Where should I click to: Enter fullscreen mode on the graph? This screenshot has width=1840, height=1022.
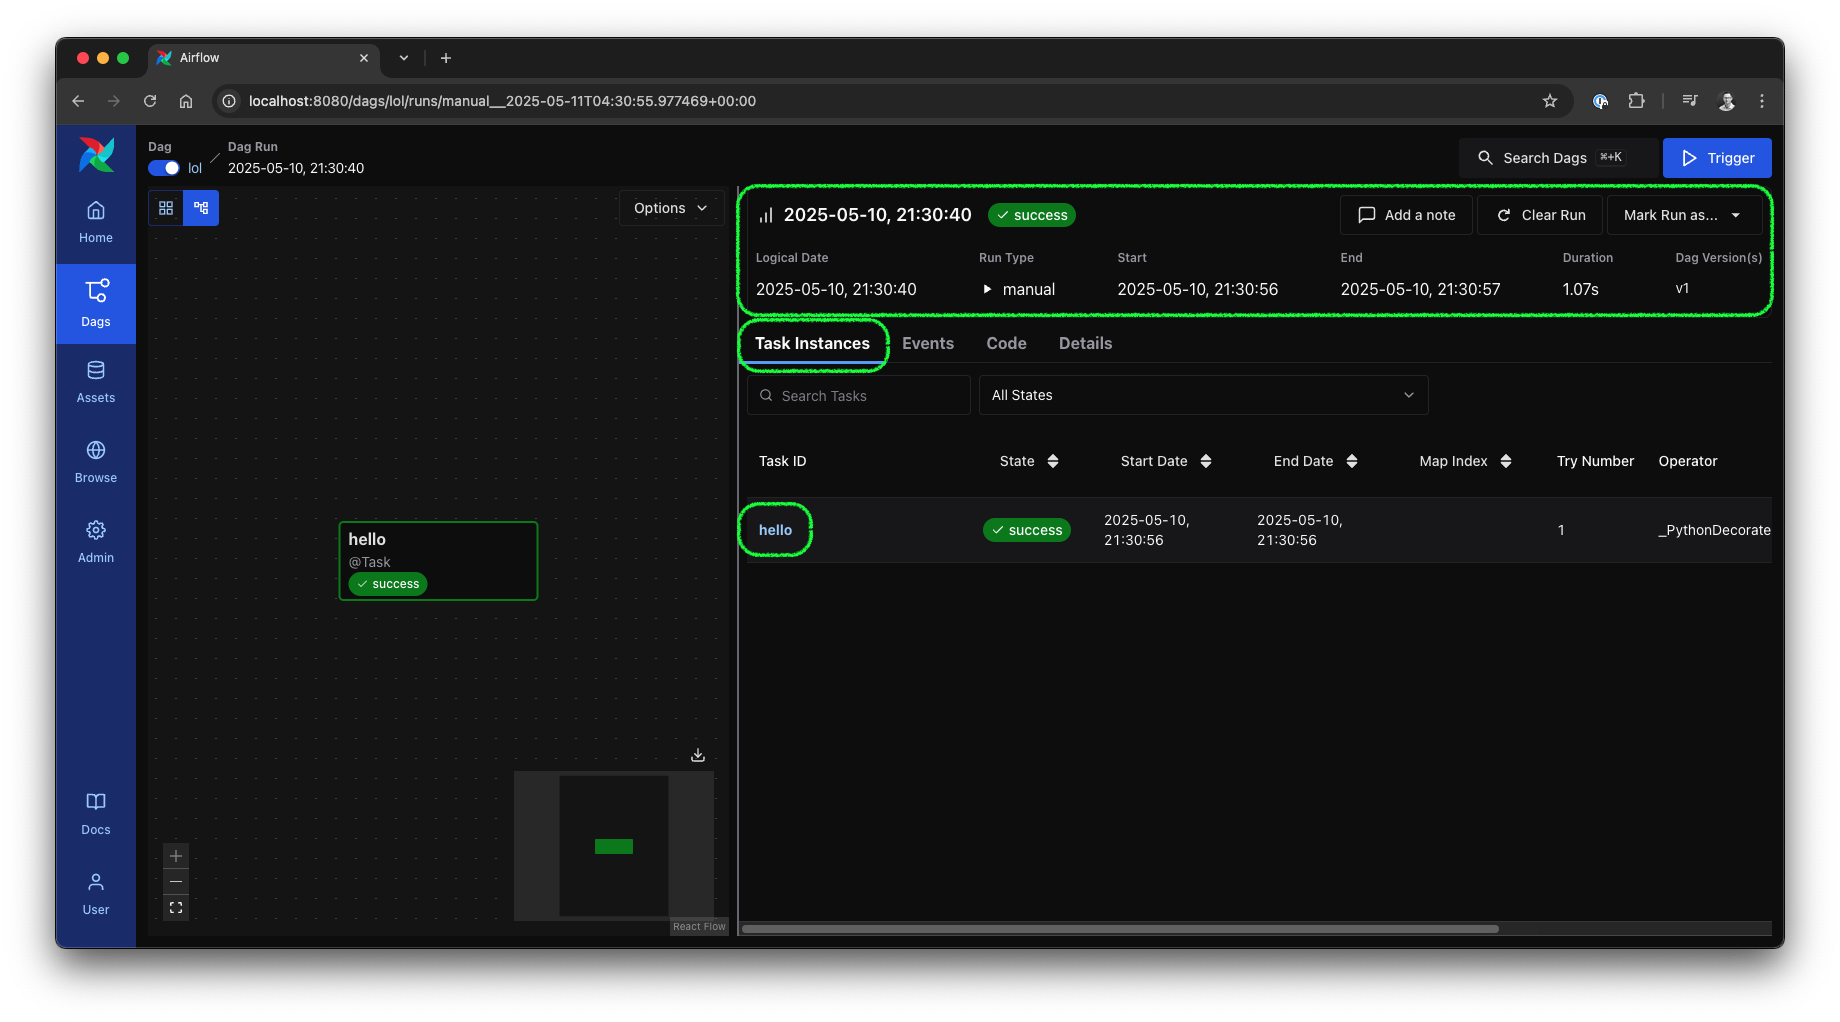176,907
